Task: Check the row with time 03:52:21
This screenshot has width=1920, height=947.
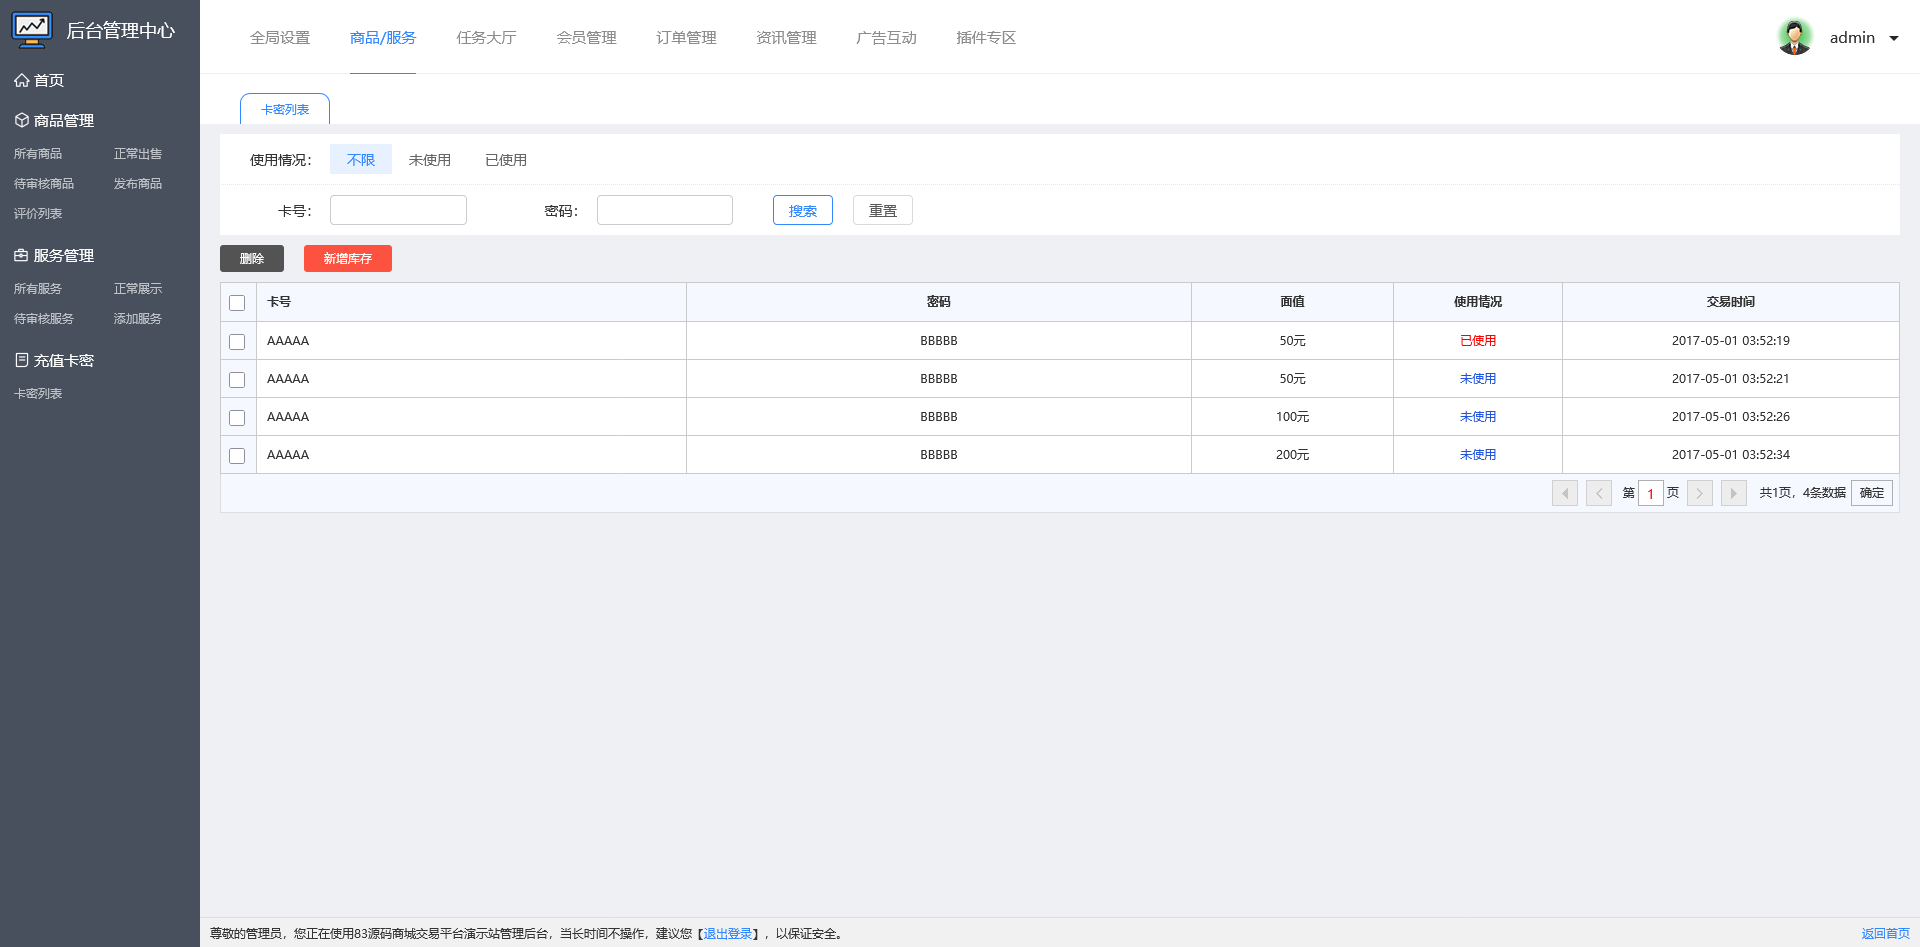Action: (x=237, y=380)
